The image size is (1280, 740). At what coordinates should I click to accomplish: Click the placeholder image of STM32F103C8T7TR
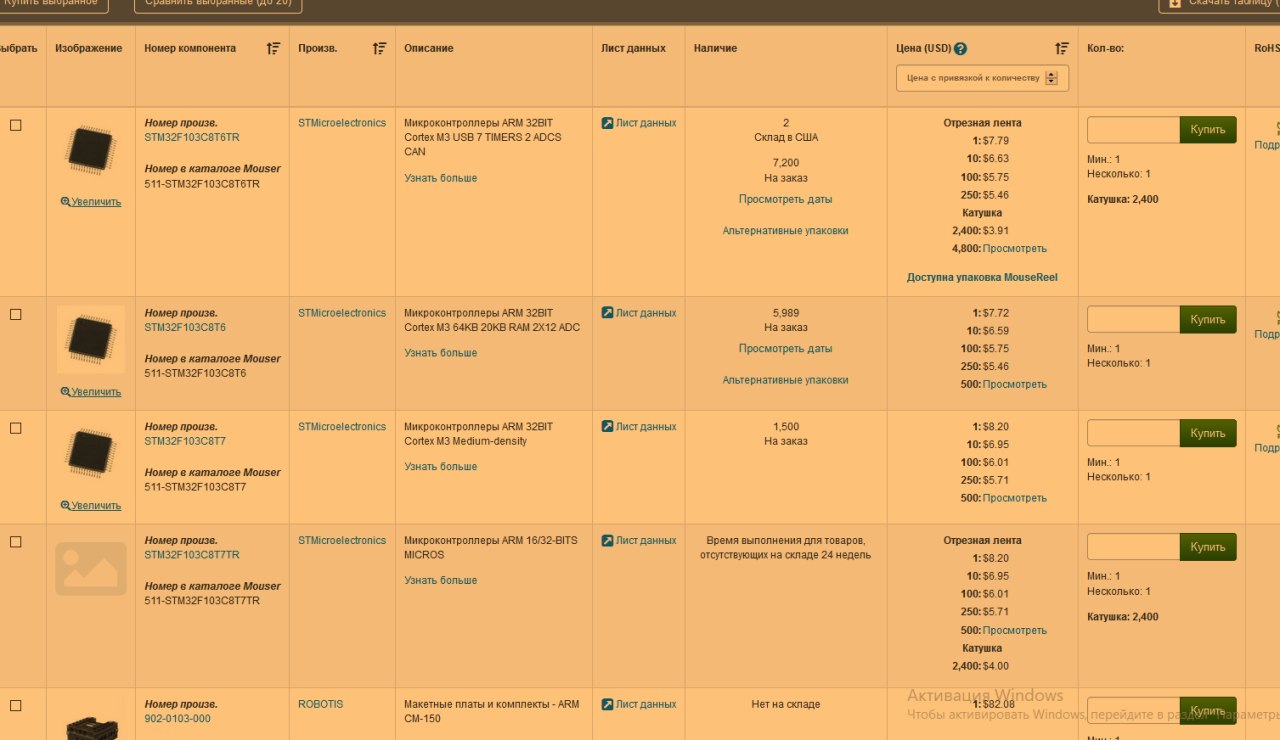(x=91, y=569)
